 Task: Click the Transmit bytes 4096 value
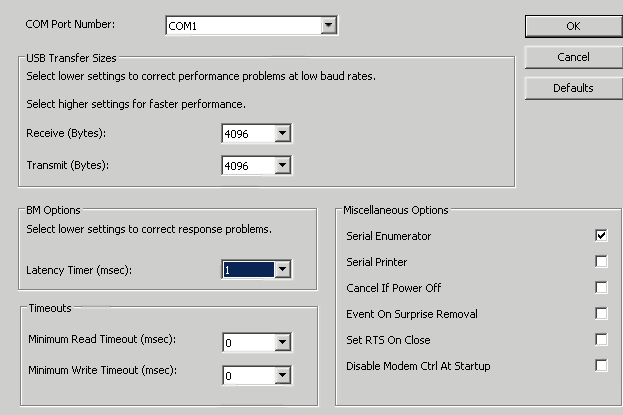[x=249, y=166]
